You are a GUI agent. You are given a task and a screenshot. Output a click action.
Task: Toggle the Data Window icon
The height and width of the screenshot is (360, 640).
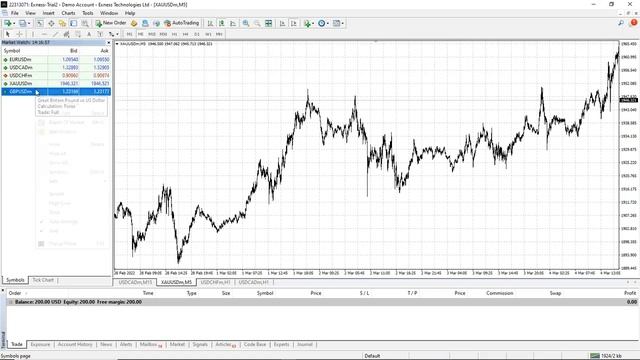coord(51,23)
